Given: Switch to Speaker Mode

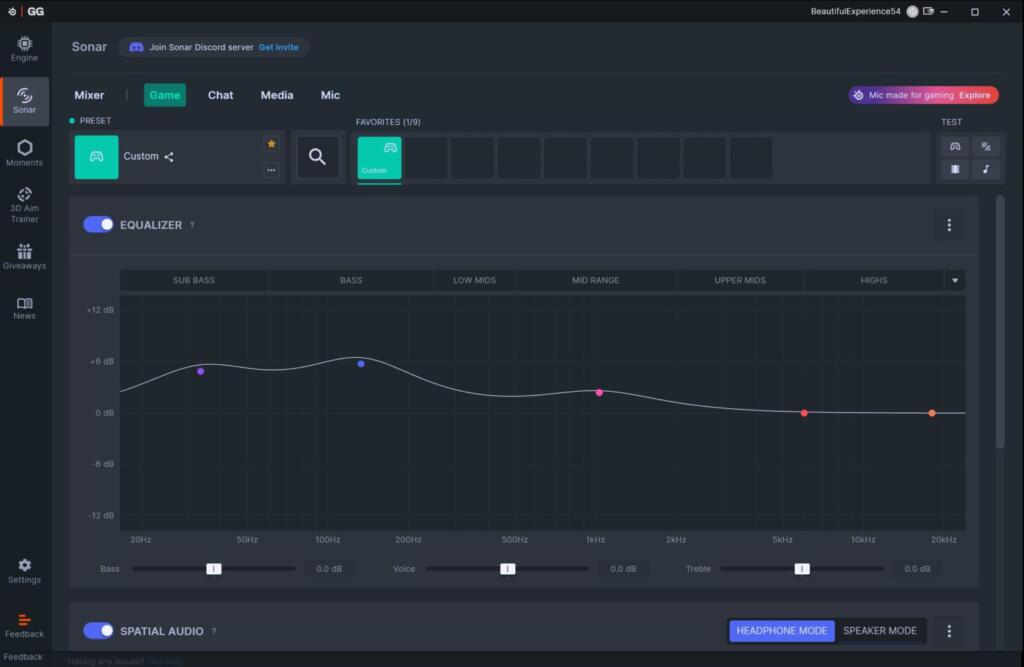Looking at the screenshot, I should click(879, 631).
